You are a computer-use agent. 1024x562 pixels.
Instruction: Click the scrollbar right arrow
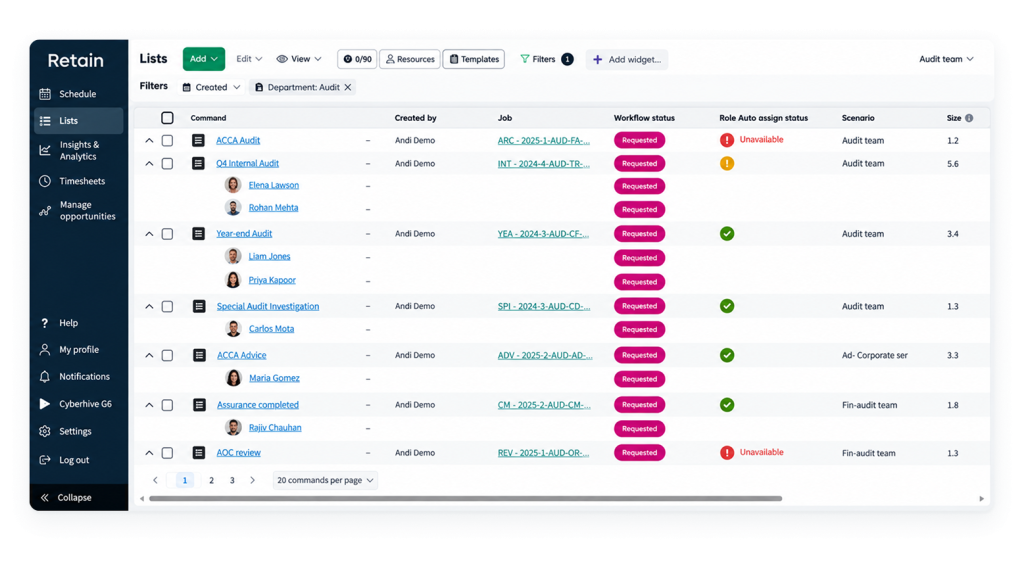(x=982, y=499)
